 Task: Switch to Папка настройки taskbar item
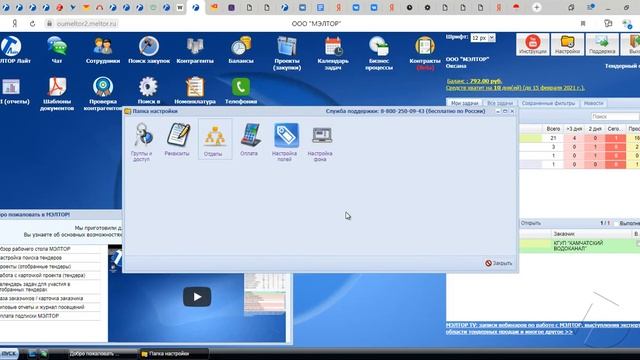point(173,353)
